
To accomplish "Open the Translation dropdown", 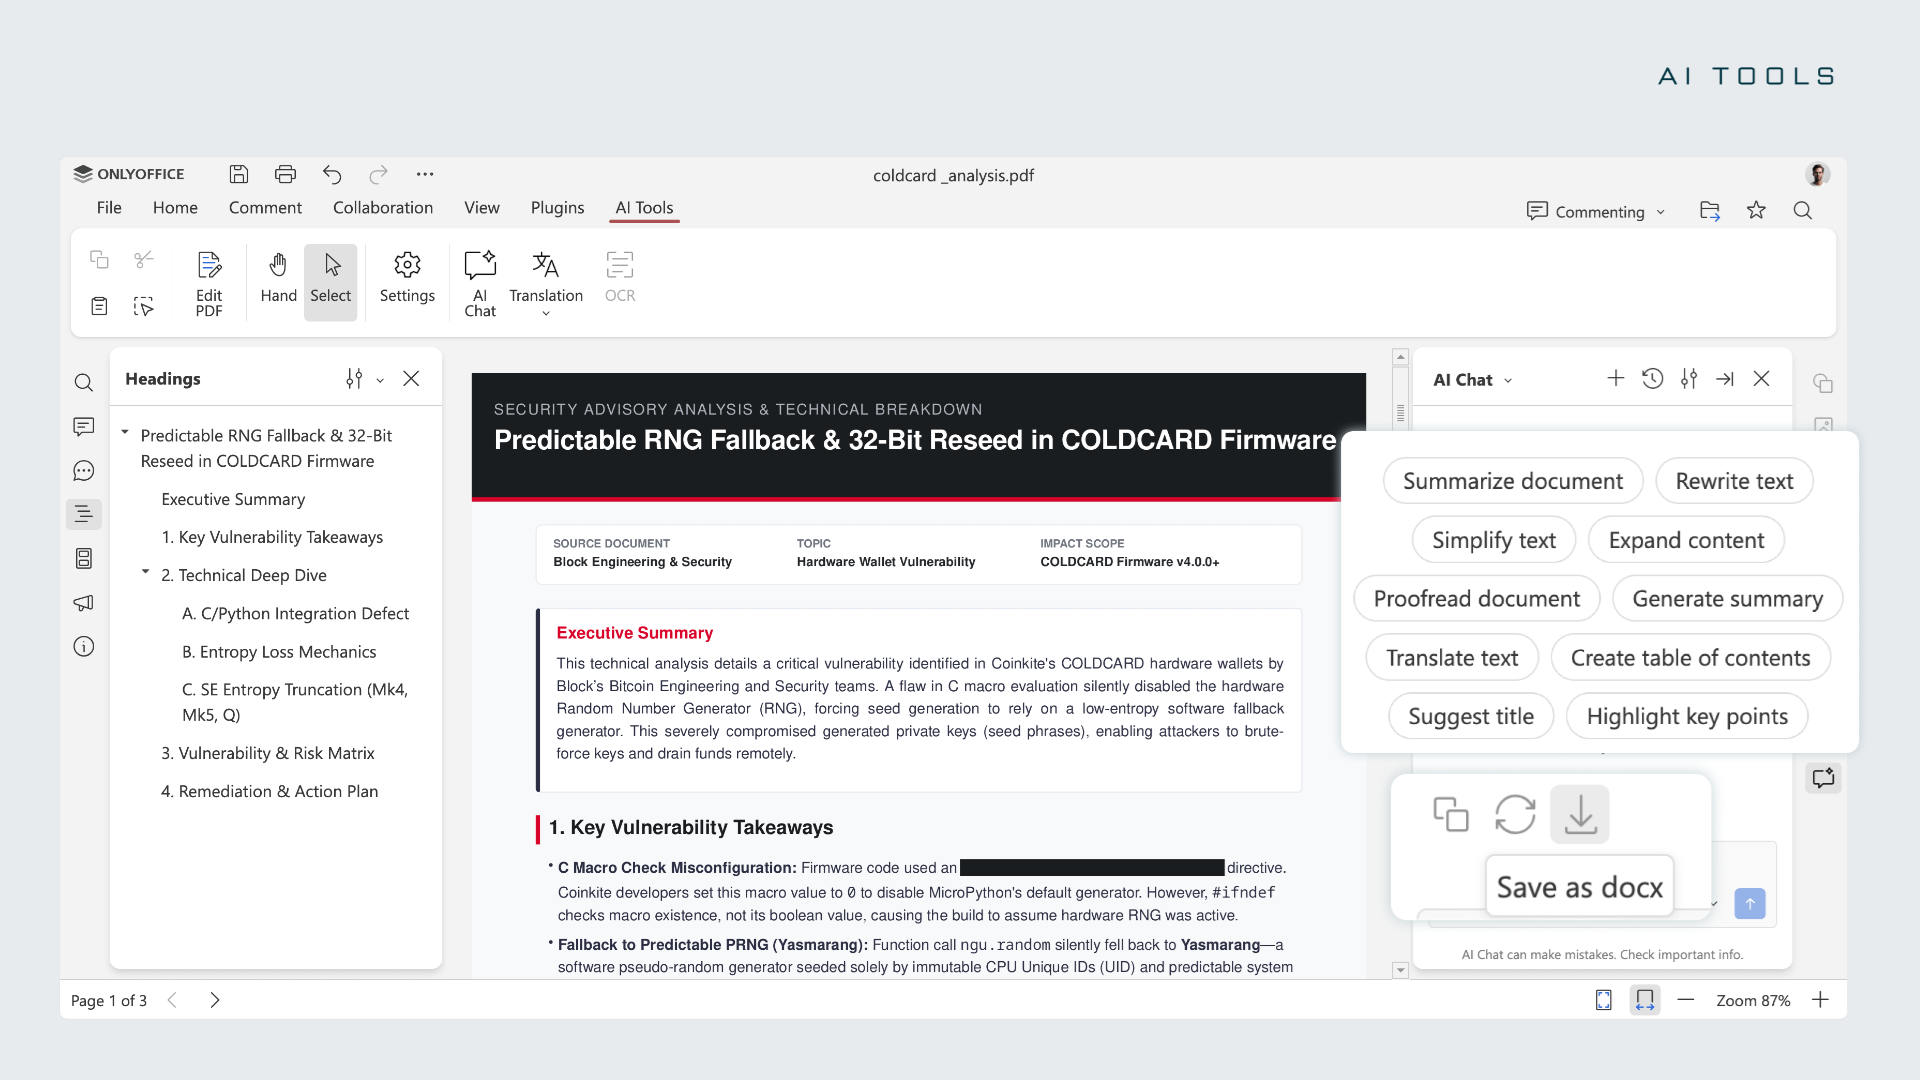I will pyautogui.click(x=546, y=284).
